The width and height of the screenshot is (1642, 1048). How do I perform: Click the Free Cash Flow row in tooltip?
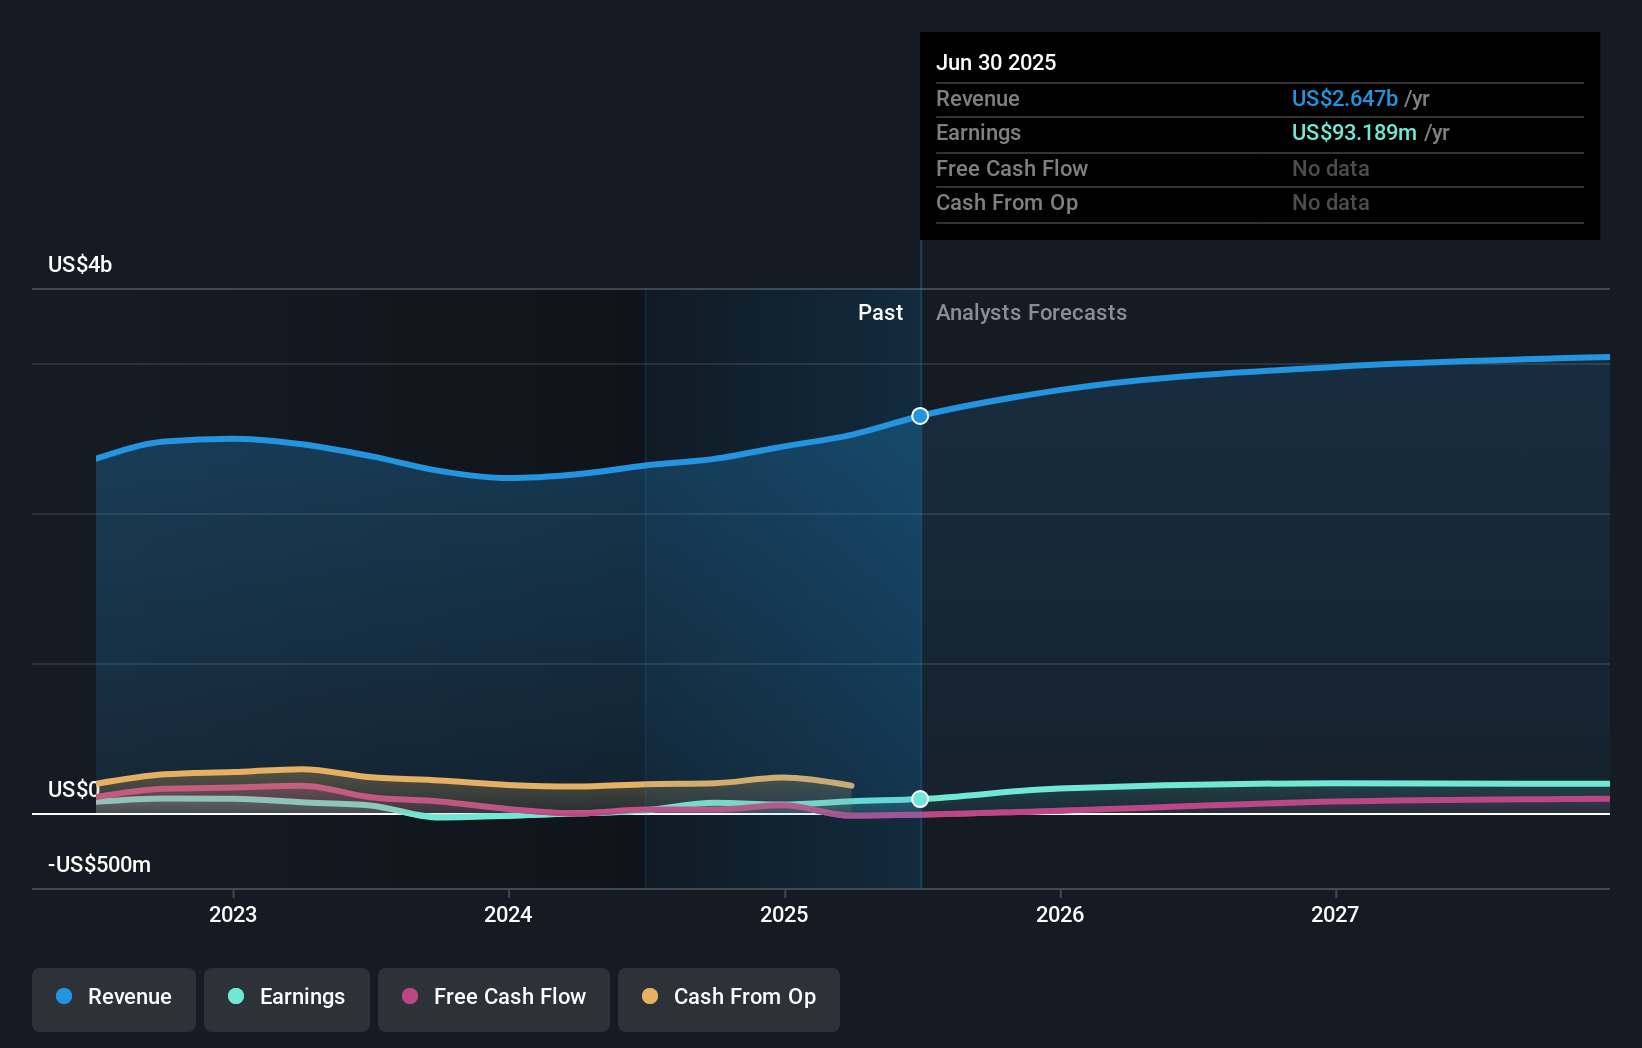coord(1260,168)
